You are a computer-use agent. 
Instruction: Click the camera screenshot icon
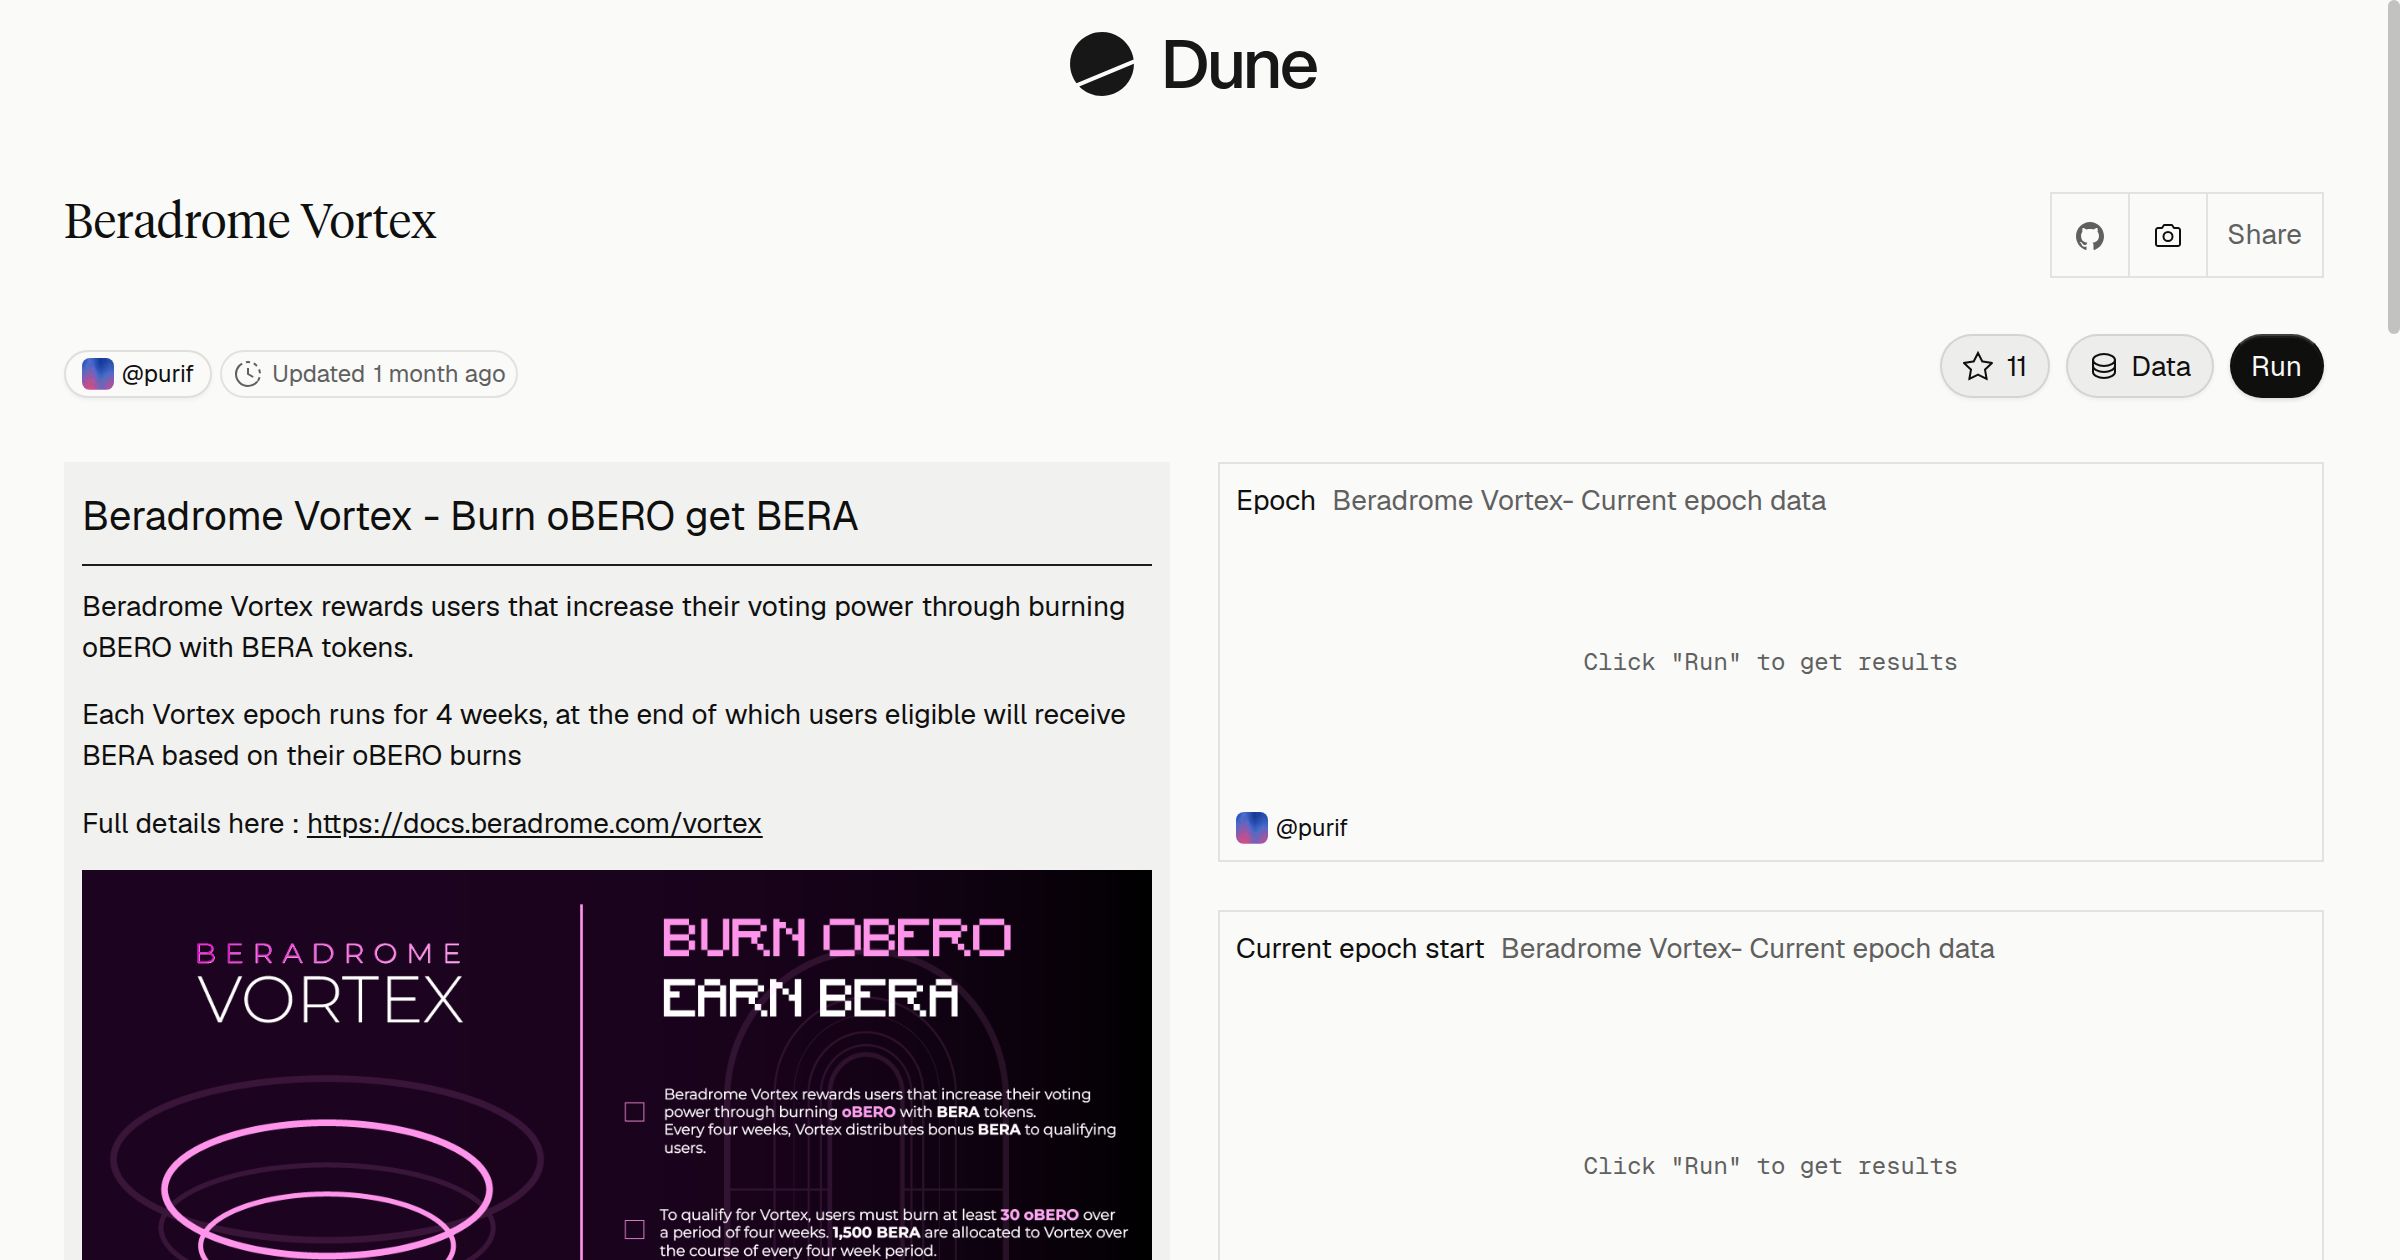pyautogui.click(x=2167, y=235)
